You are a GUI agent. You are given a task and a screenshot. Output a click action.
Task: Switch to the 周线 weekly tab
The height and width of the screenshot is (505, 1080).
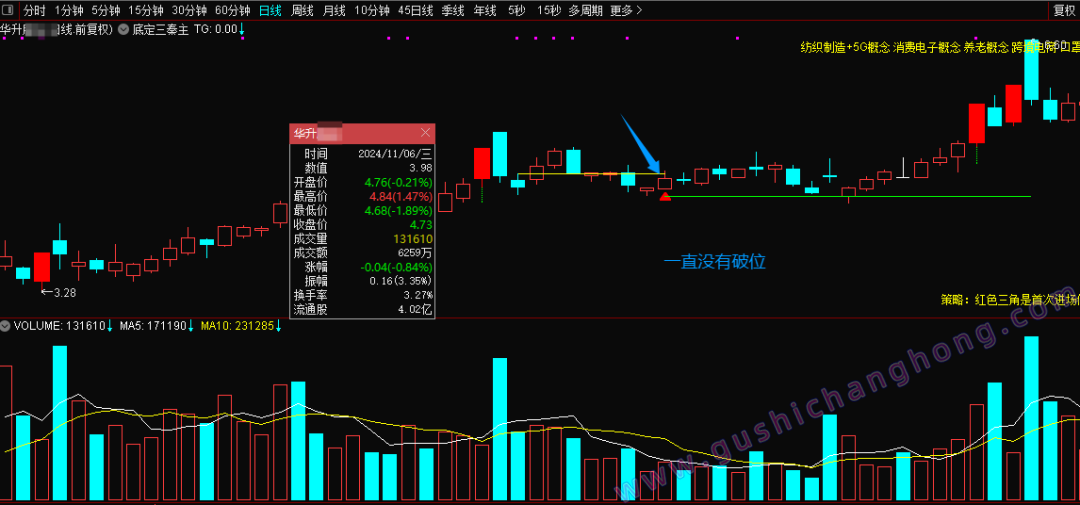(x=302, y=10)
